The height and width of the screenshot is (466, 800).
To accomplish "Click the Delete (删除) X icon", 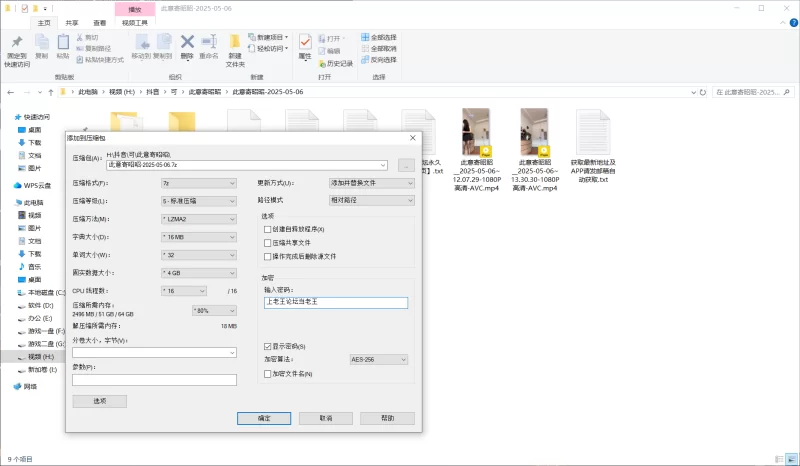I will pos(187,41).
